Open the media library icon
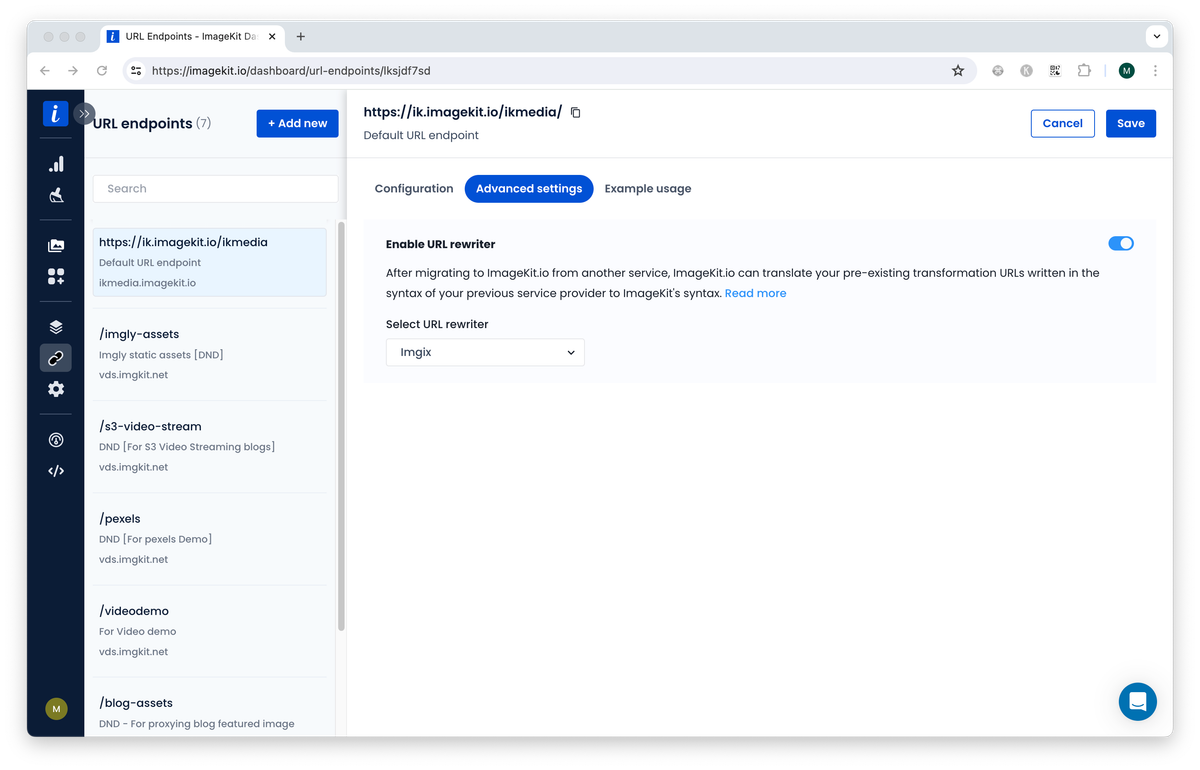This screenshot has width=1200, height=770. click(x=56, y=245)
